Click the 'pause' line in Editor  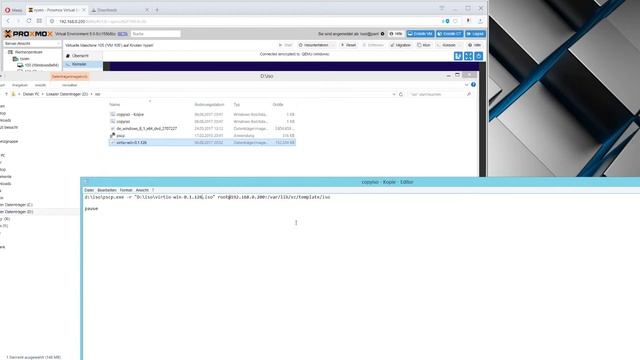[x=91, y=209]
